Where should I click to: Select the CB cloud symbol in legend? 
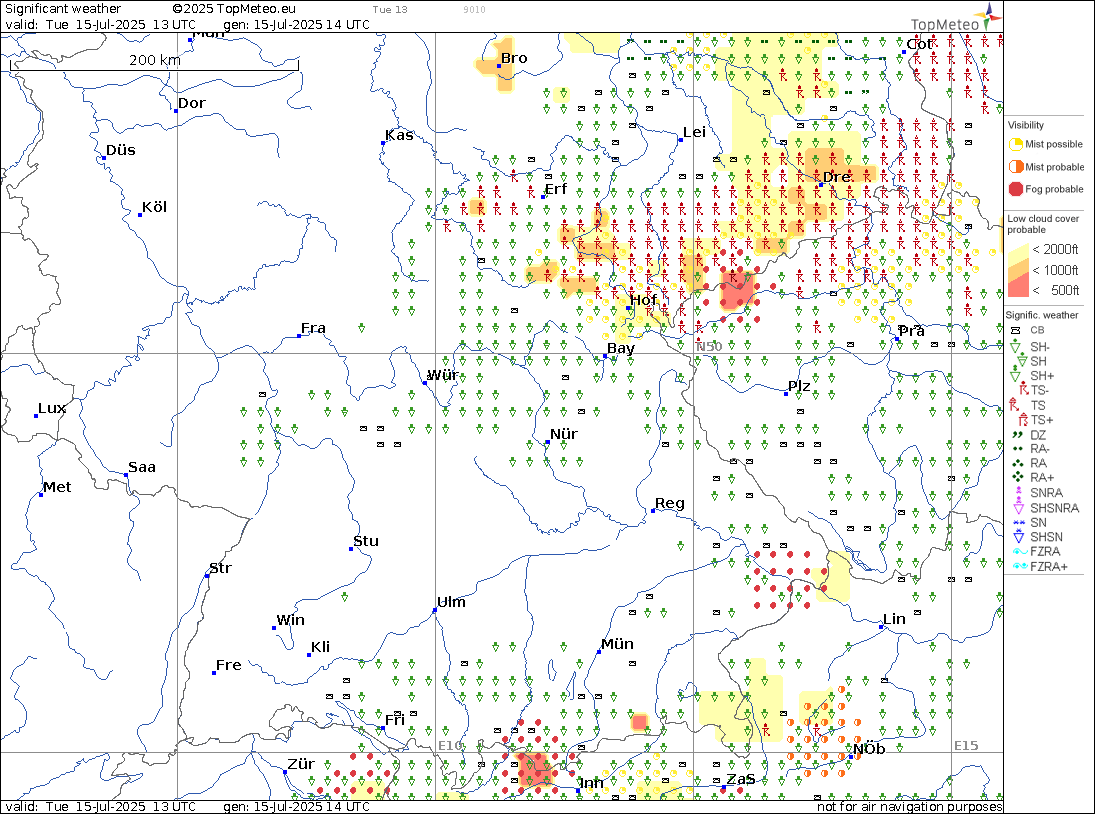click(1016, 330)
